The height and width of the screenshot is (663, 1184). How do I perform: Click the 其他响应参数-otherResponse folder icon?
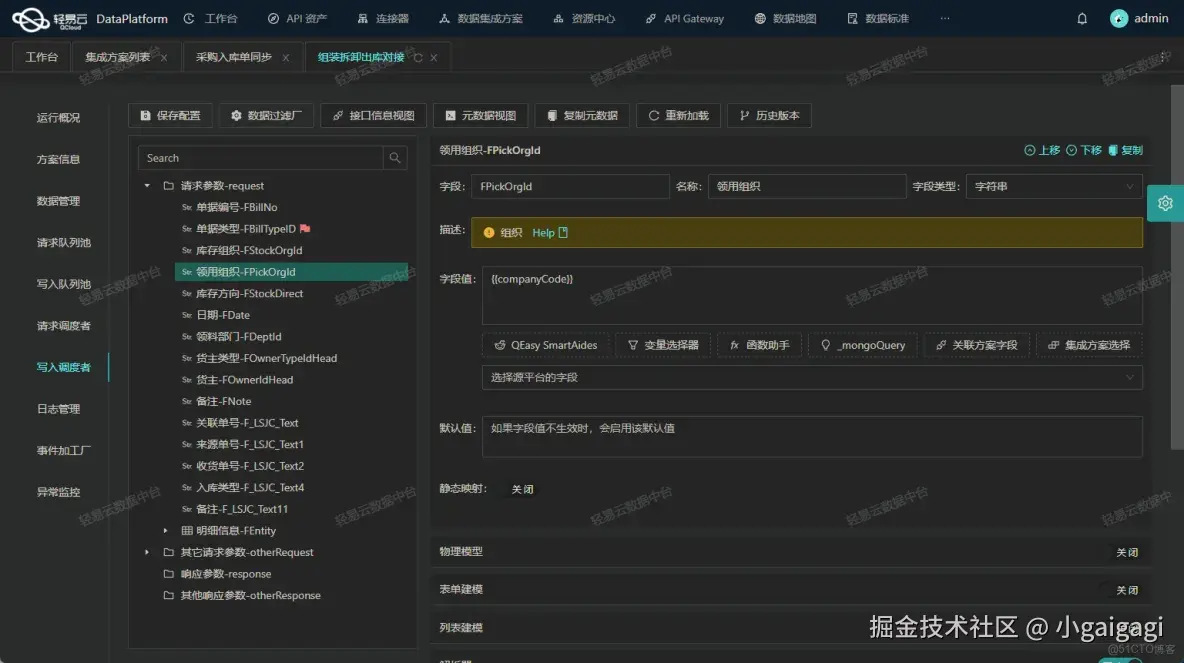(168, 595)
